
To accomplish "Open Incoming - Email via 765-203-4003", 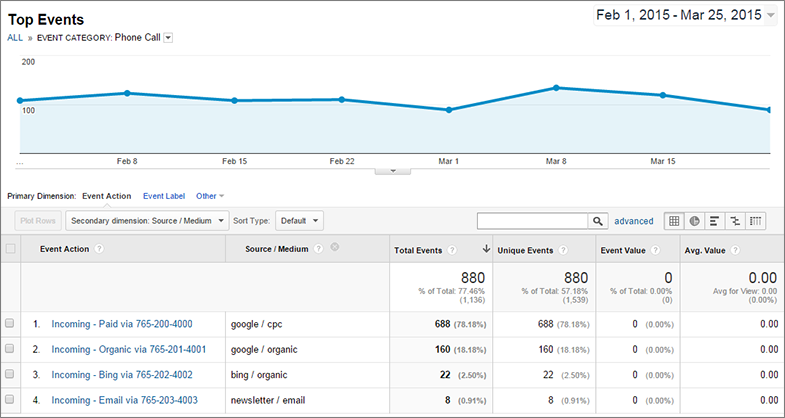I will pyautogui.click(x=124, y=400).
